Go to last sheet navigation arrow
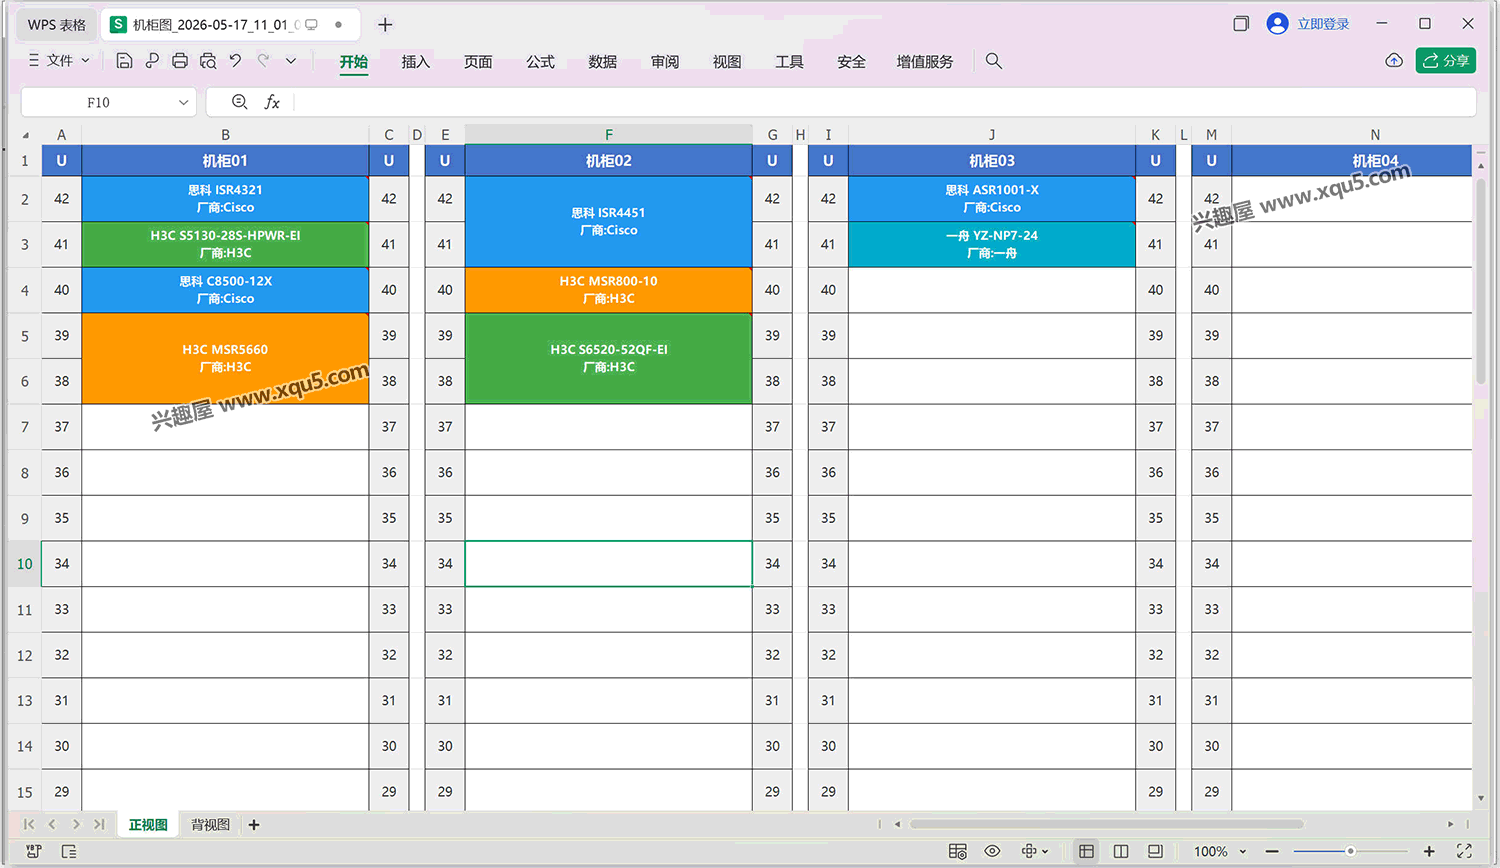 [x=99, y=824]
